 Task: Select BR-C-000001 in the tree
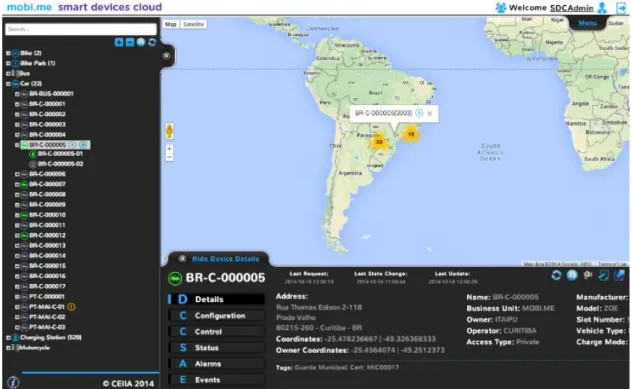(x=47, y=104)
